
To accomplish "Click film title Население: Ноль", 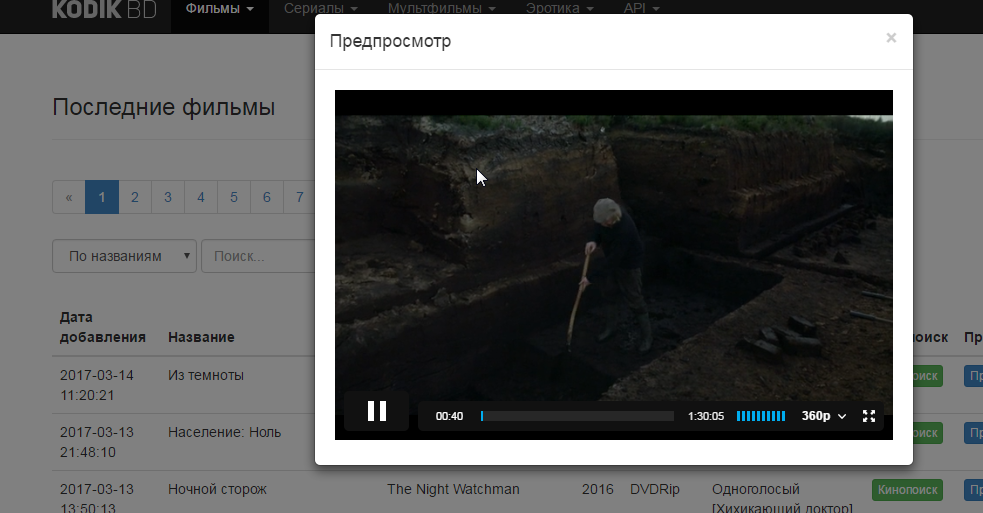I will pyautogui.click(x=224, y=432).
